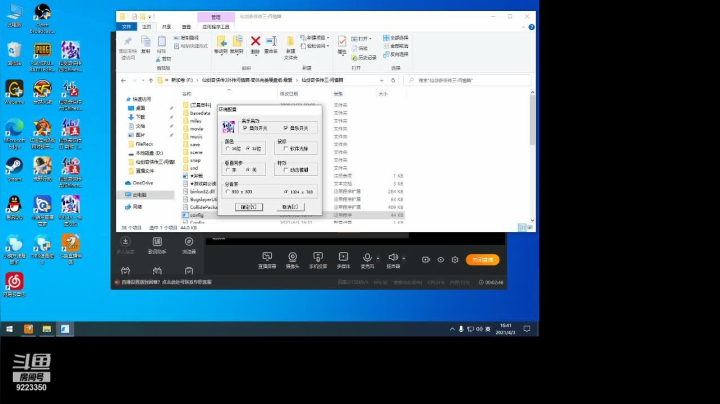Screen dimensions: 720x404
Task: Open the microphone options arrow in streaming app
Action: [377, 258]
